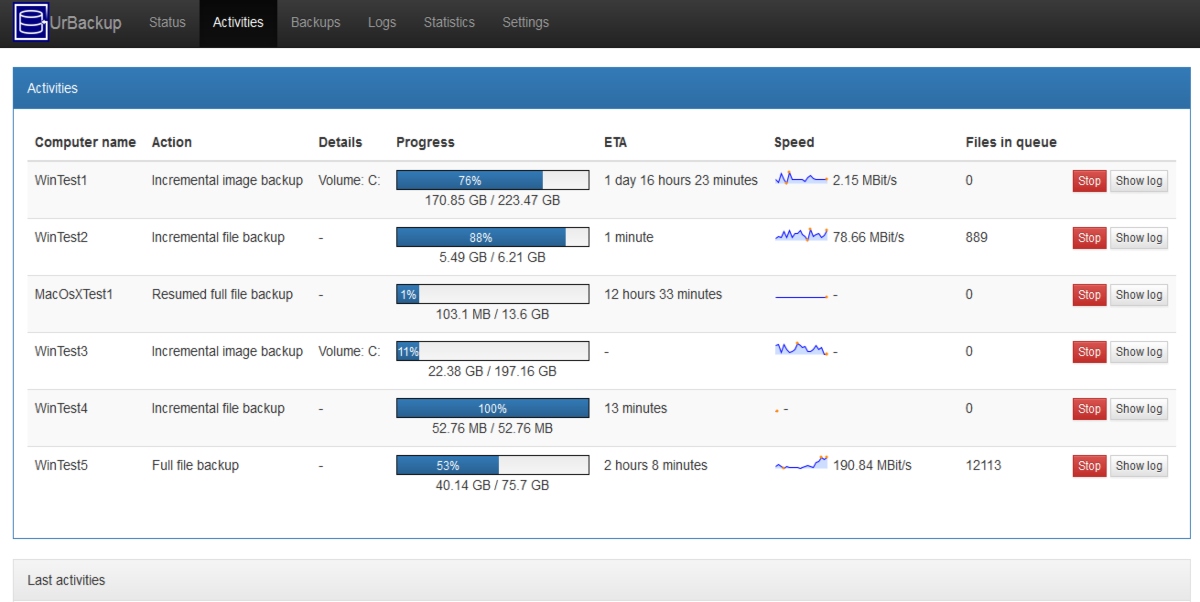The width and height of the screenshot is (1200, 602).
Task: Click the WinTest1 76% progress bar
Action: [x=492, y=180]
